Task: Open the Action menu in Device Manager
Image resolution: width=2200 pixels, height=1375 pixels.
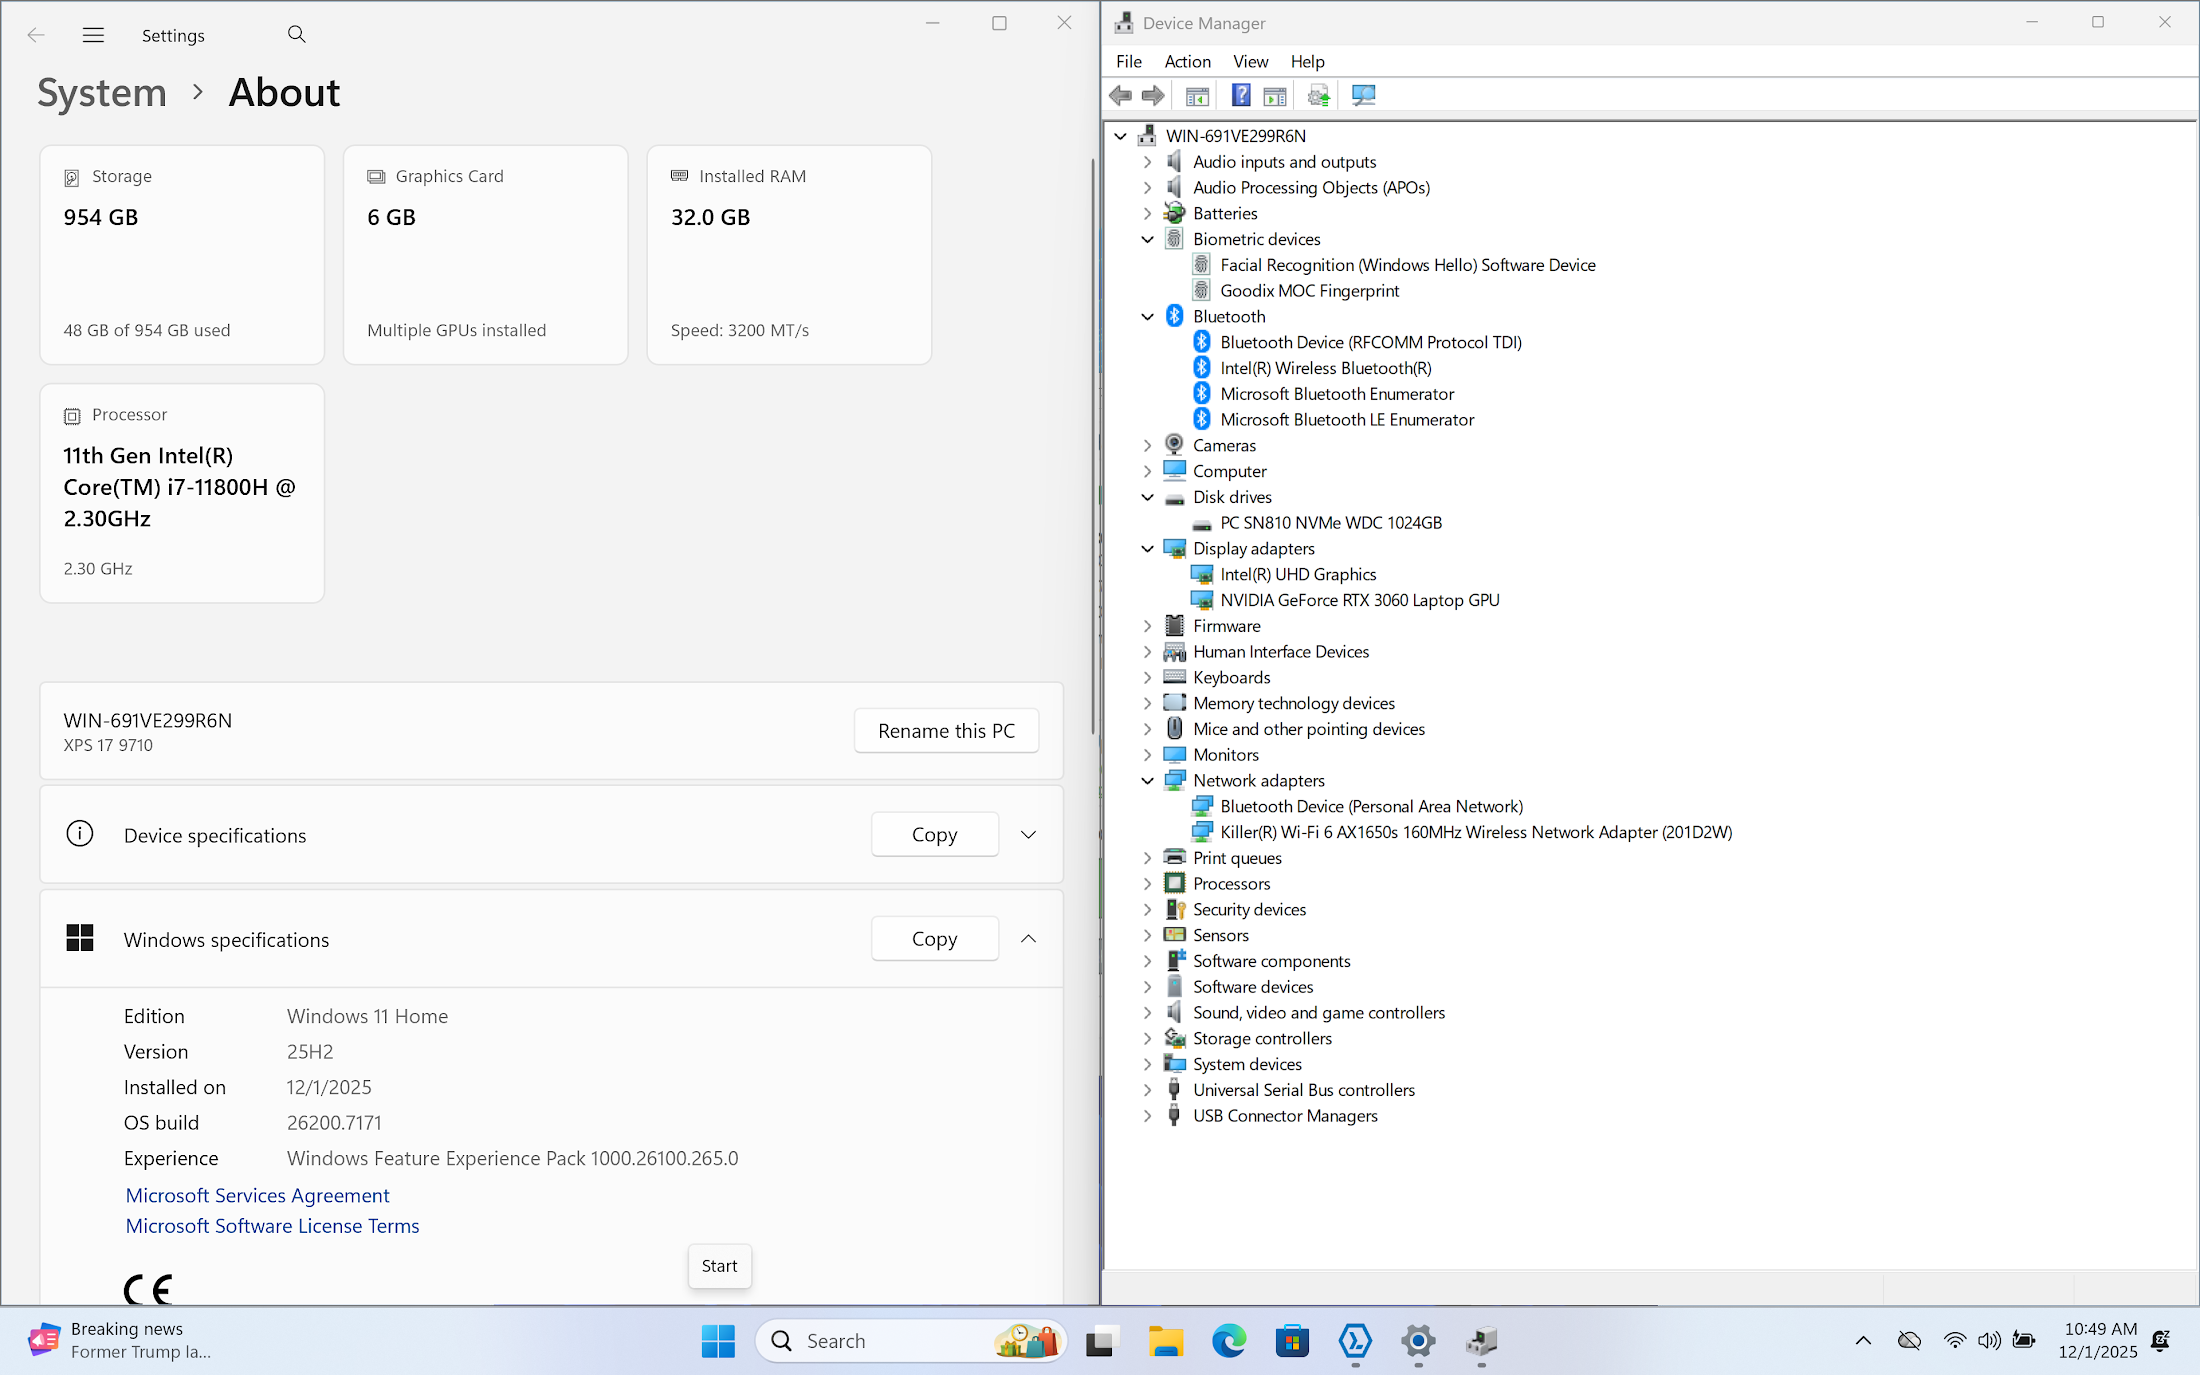Action: point(1187,62)
